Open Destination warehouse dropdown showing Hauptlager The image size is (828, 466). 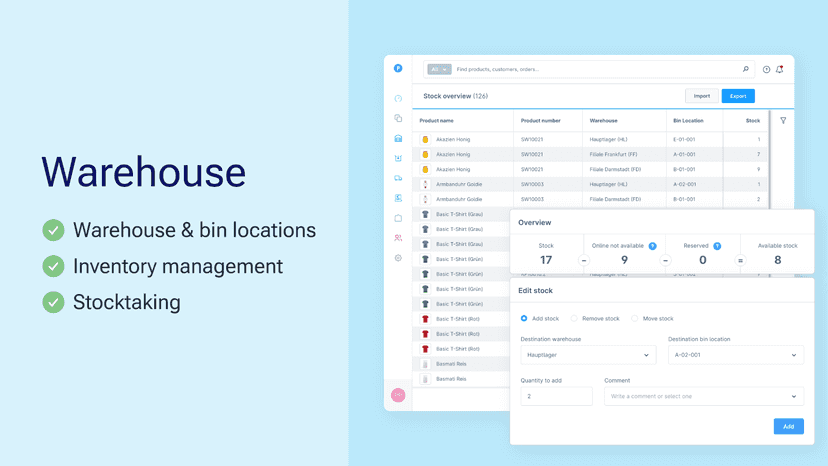tap(588, 355)
